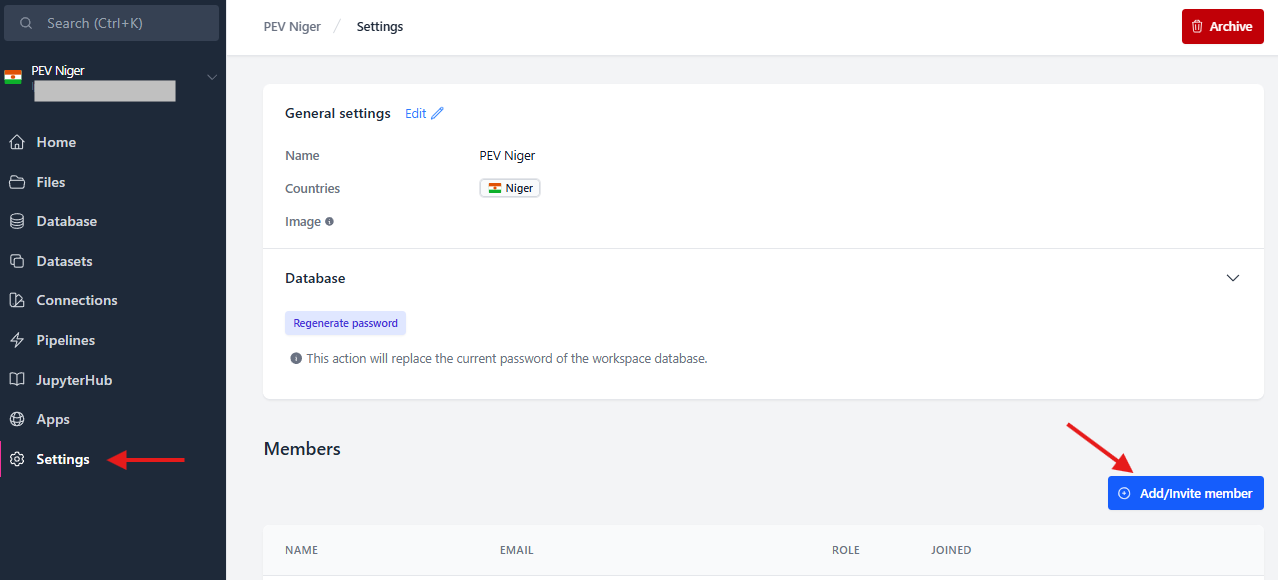Click the JupyterHub book icon
1278x580 pixels.
[17, 380]
